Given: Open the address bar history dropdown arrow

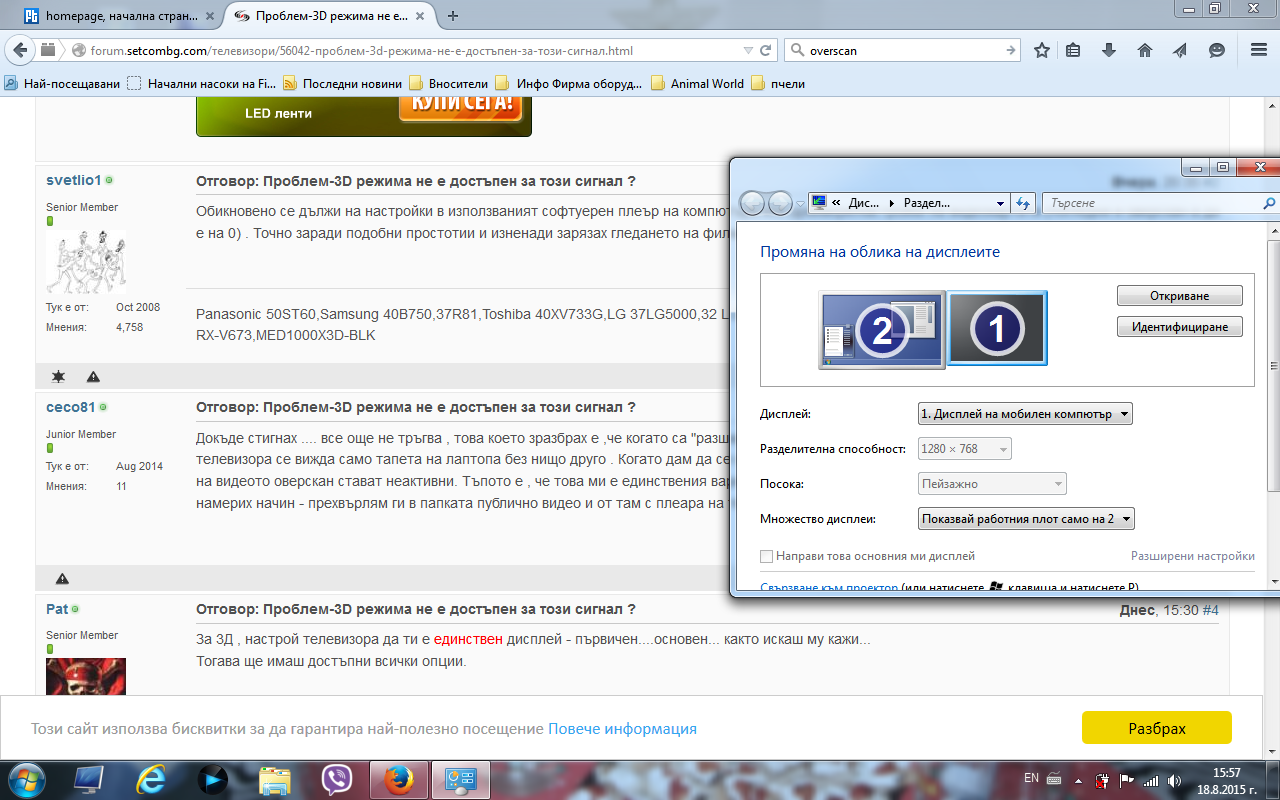Looking at the screenshot, I should (748, 51).
